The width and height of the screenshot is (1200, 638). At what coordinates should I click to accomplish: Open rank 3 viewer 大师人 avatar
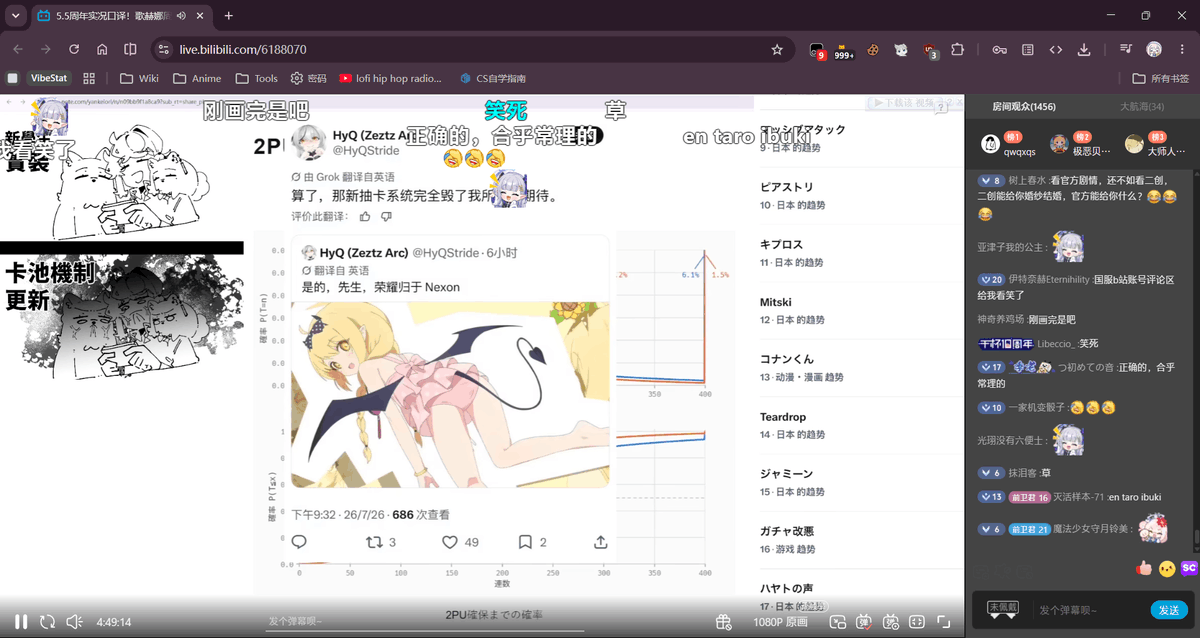[x=1134, y=144]
